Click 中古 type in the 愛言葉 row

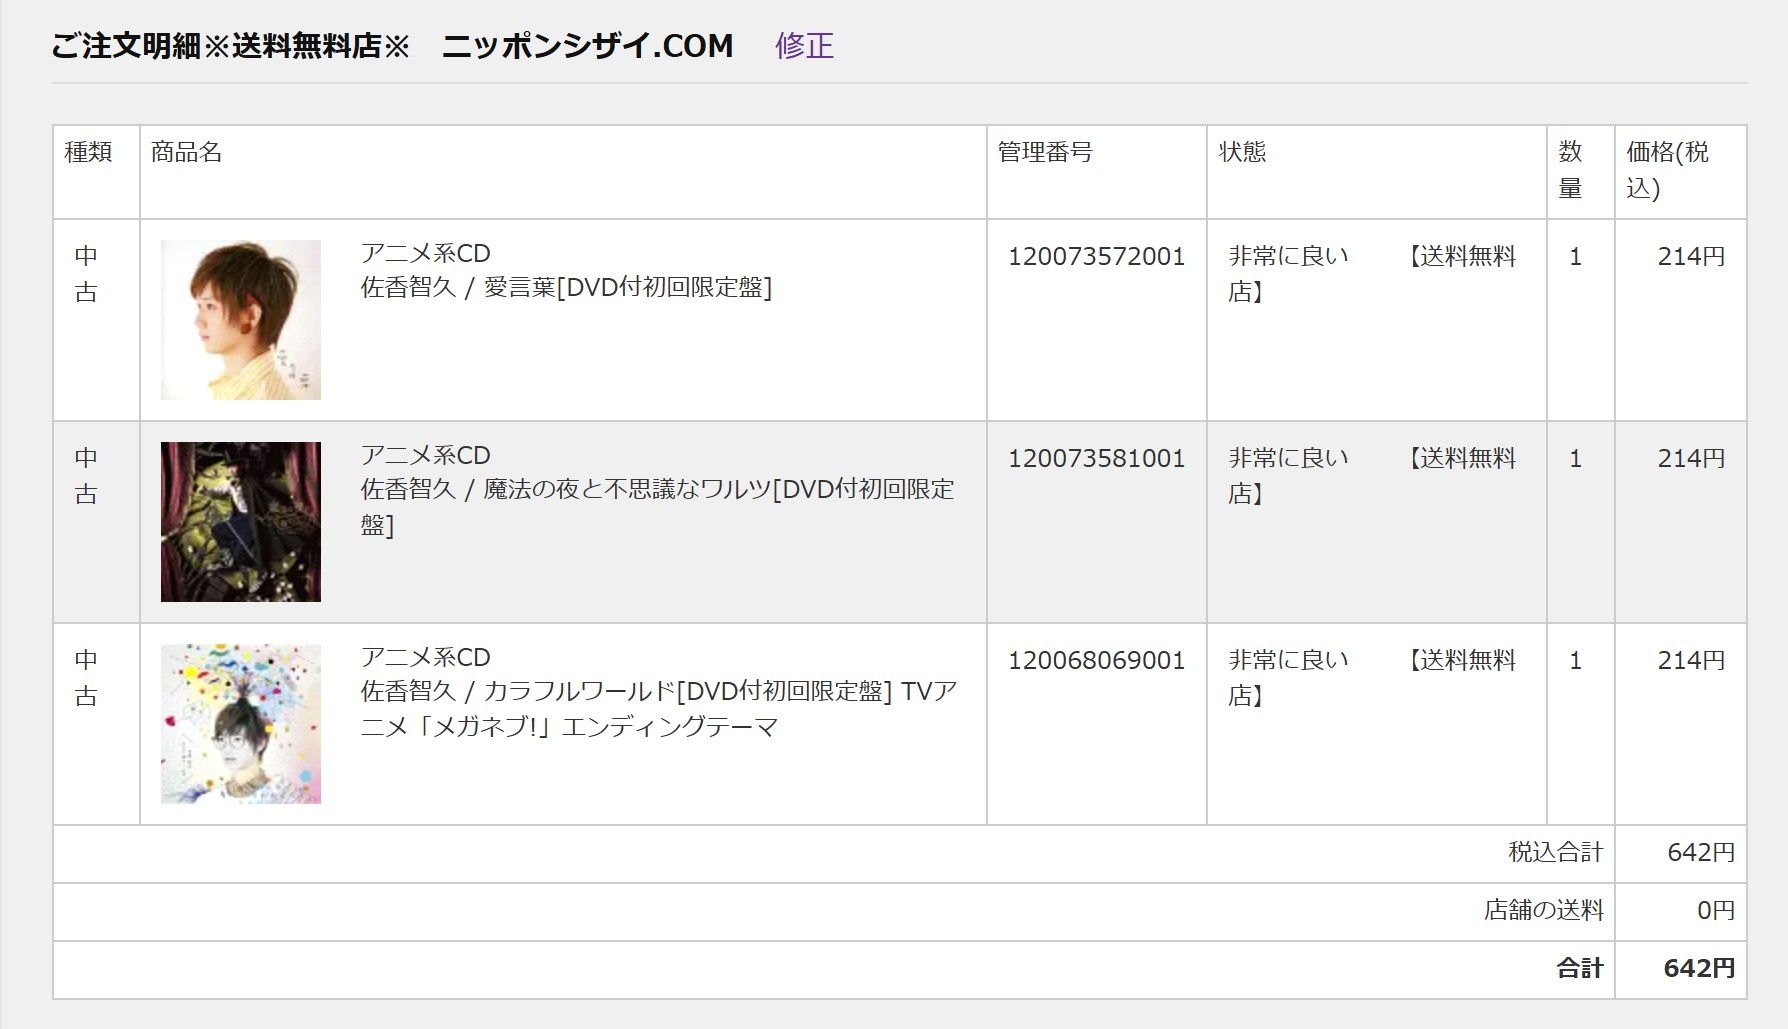[x=86, y=274]
